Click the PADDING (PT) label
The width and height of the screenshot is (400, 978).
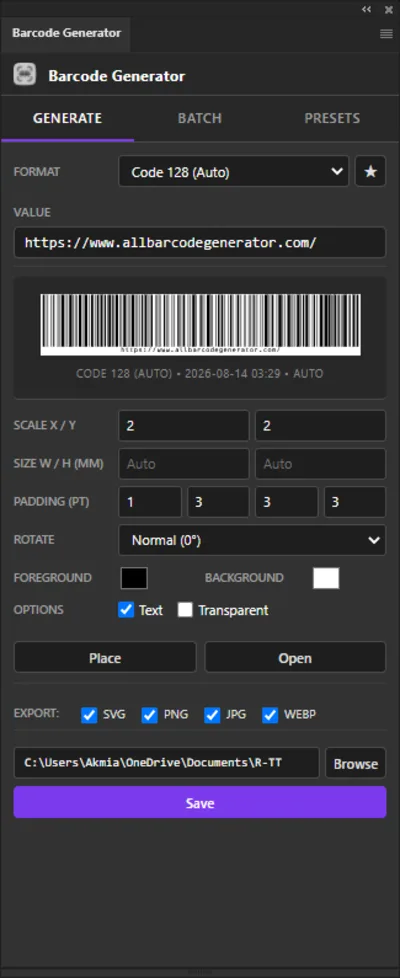[x=50, y=502]
